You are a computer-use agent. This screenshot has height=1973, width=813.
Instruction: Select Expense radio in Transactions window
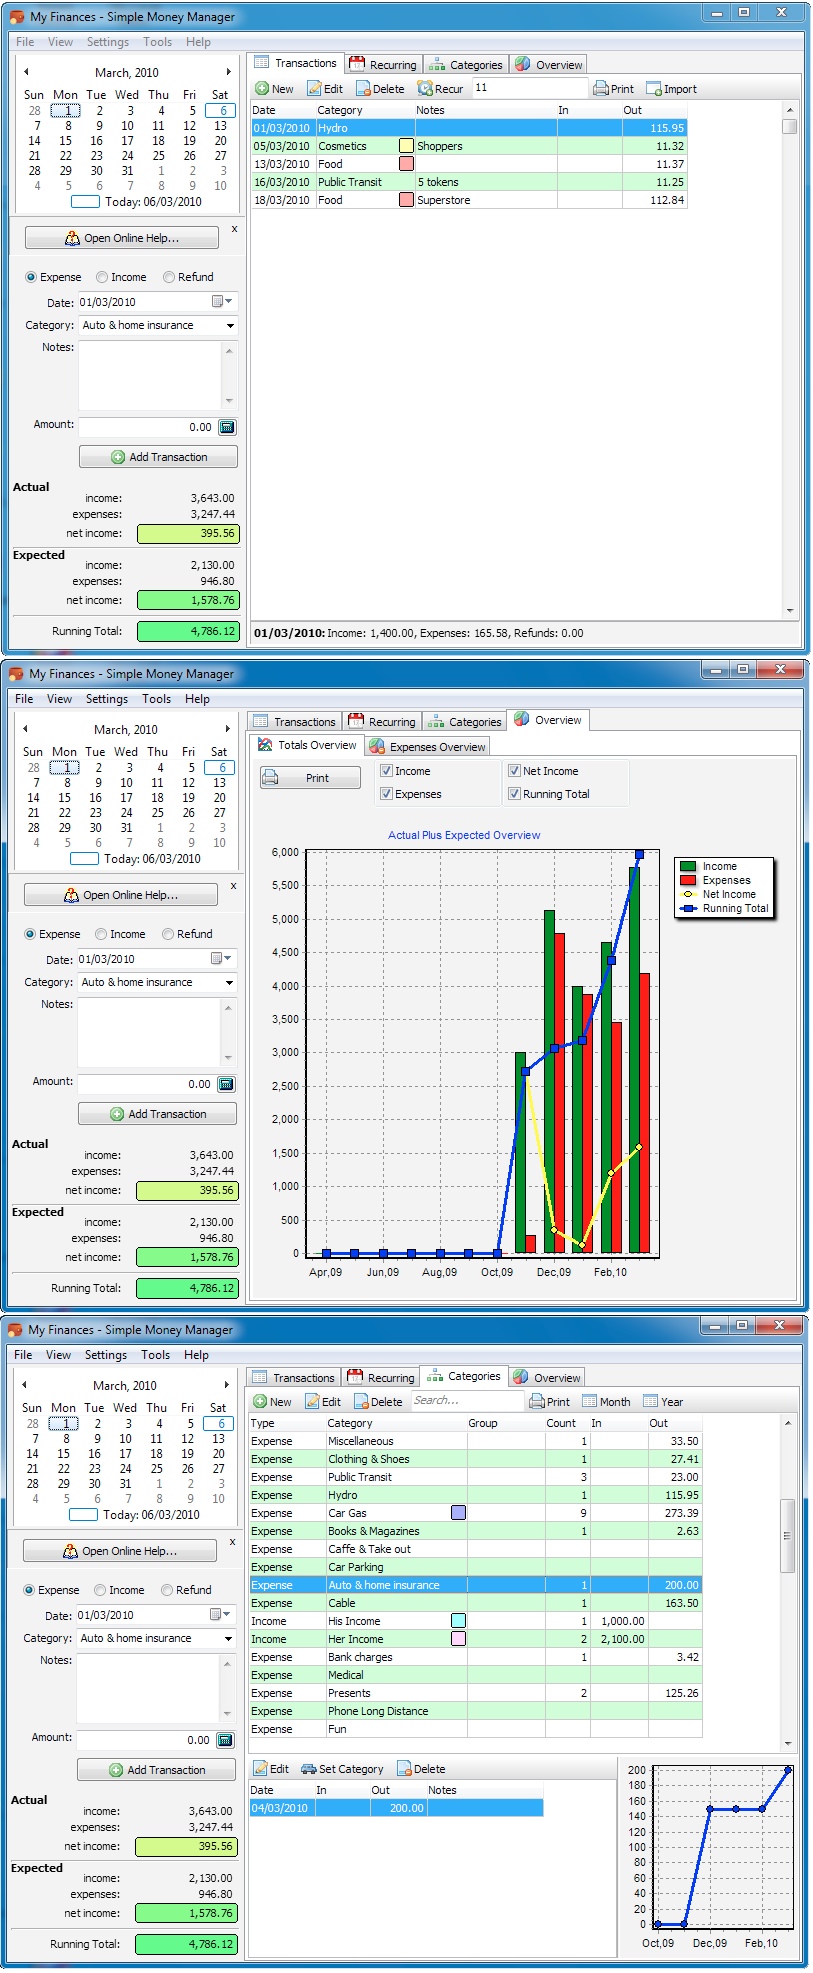(31, 277)
